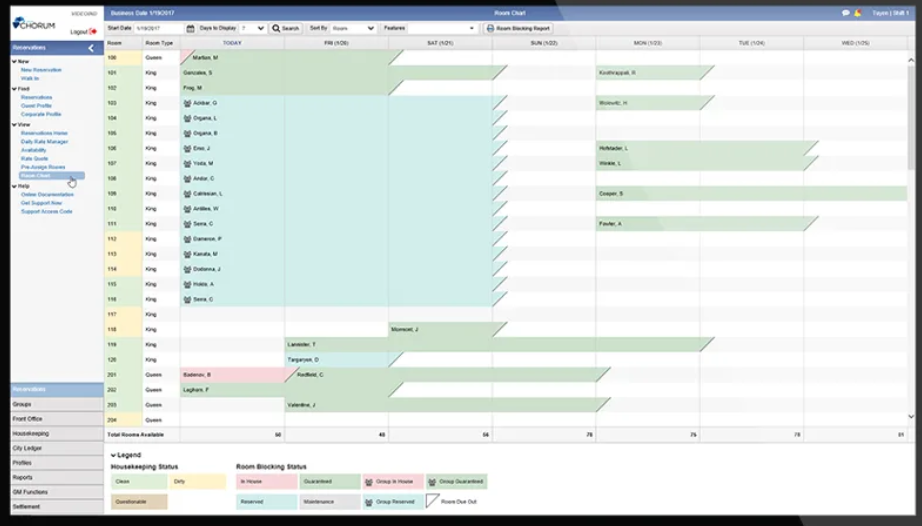Collapse the Legend section
Image resolution: width=922 pixels, height=526 pixels.
(x=113, y=455)
